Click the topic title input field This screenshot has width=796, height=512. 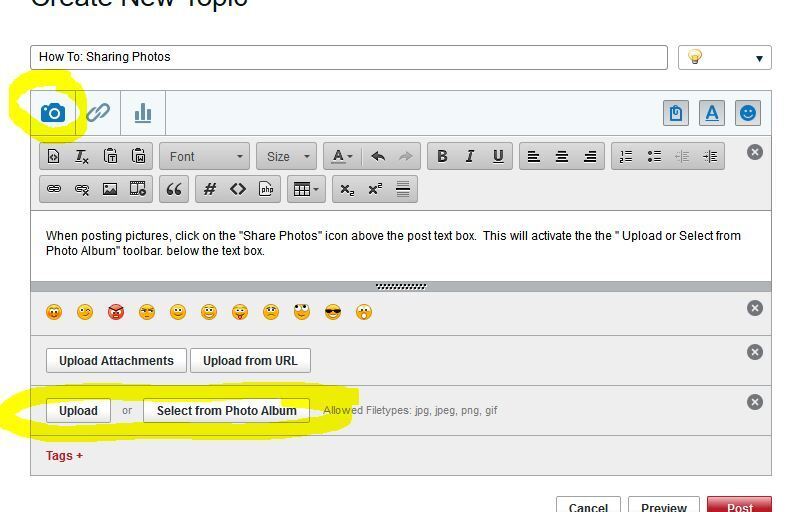(348, 57)
